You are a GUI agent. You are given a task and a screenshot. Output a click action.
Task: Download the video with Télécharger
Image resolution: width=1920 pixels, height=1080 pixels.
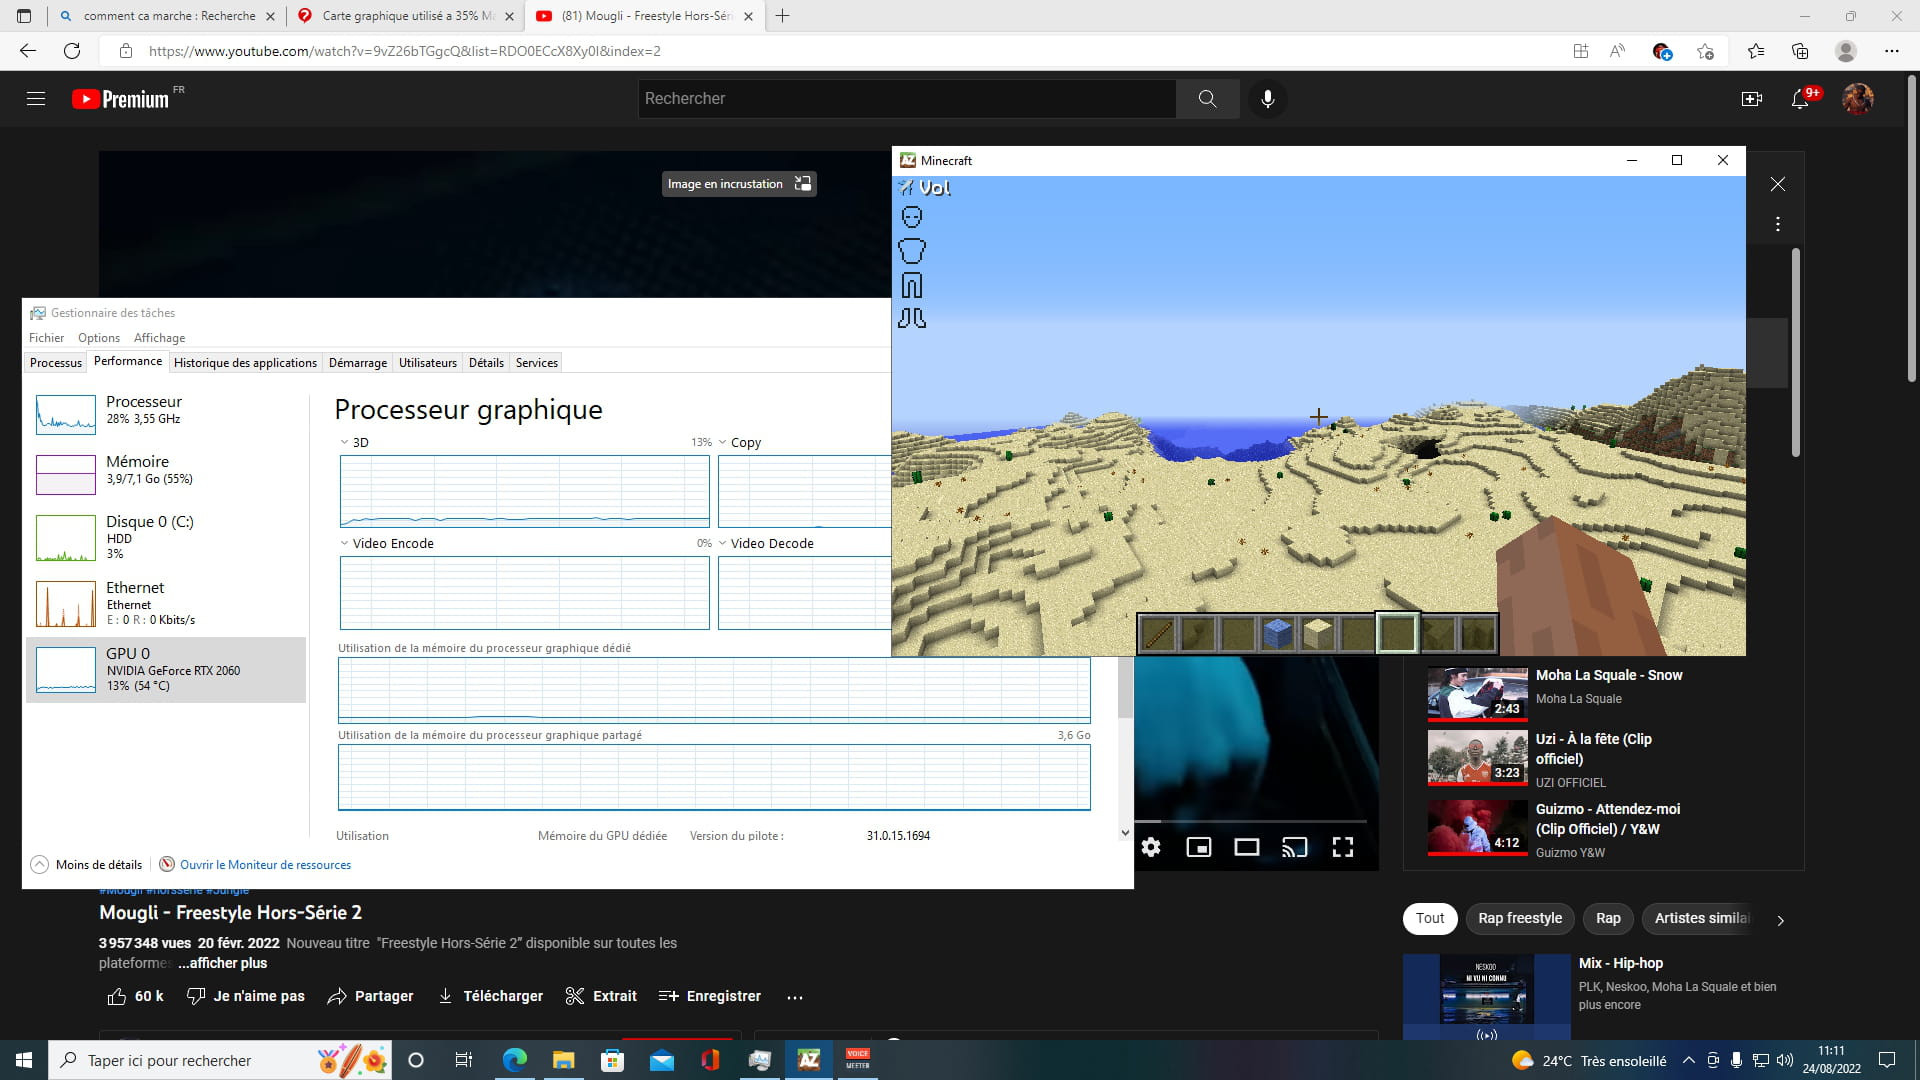[491, 996]
